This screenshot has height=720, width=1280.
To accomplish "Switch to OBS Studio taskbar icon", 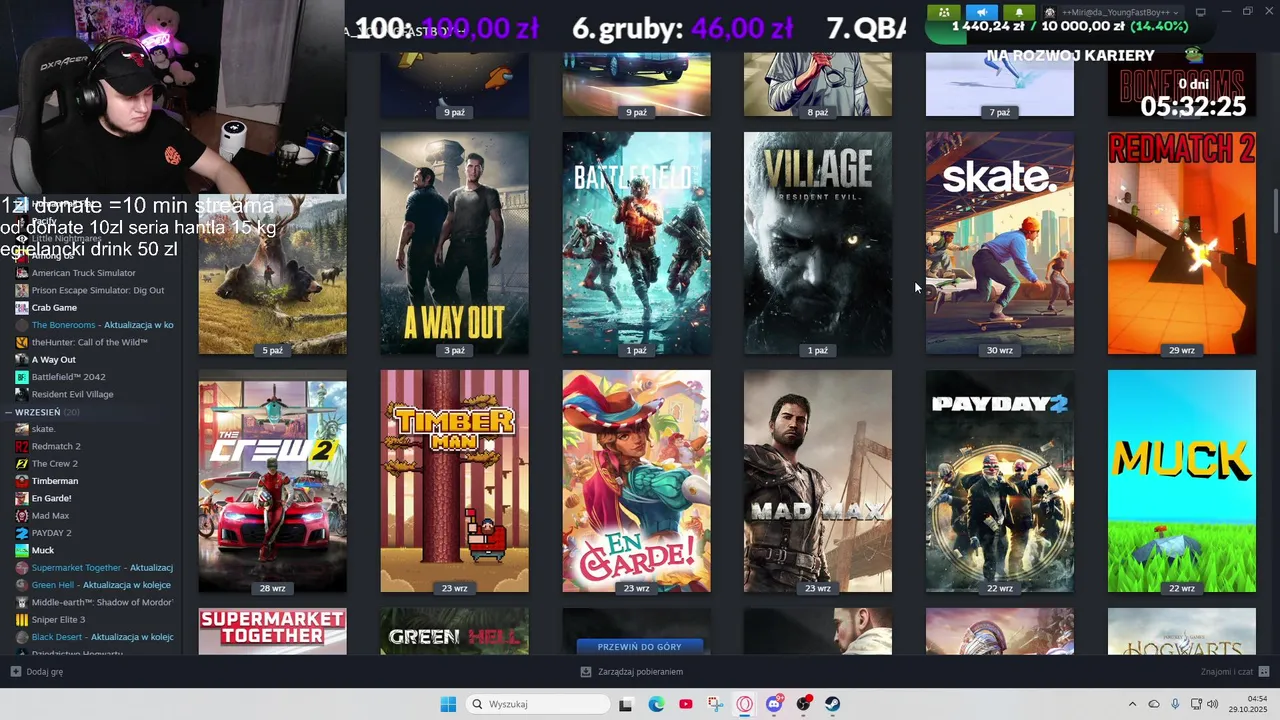I will (x=803, y=704).
